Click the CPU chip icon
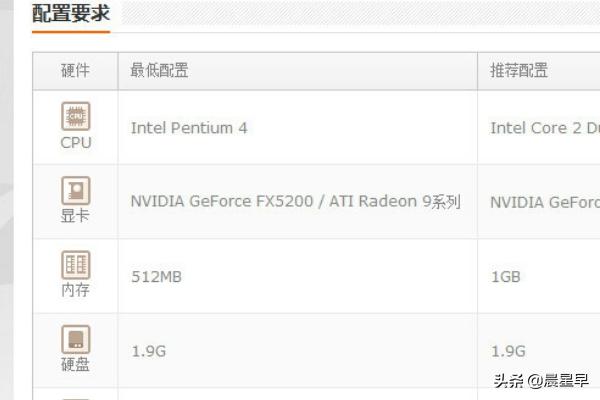 tap(76, 117)
